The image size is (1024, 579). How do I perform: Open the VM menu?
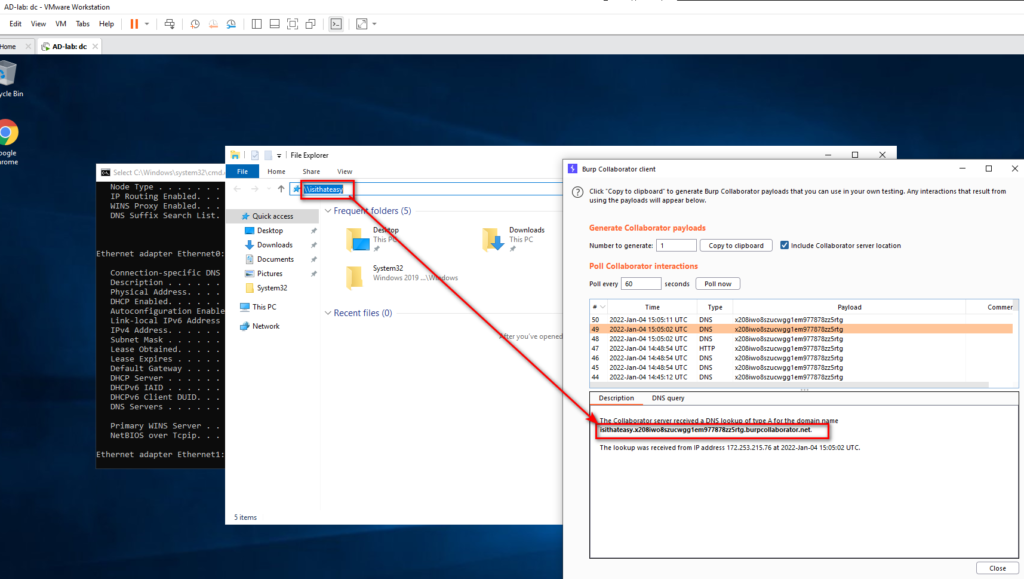(x=61, y=24)
